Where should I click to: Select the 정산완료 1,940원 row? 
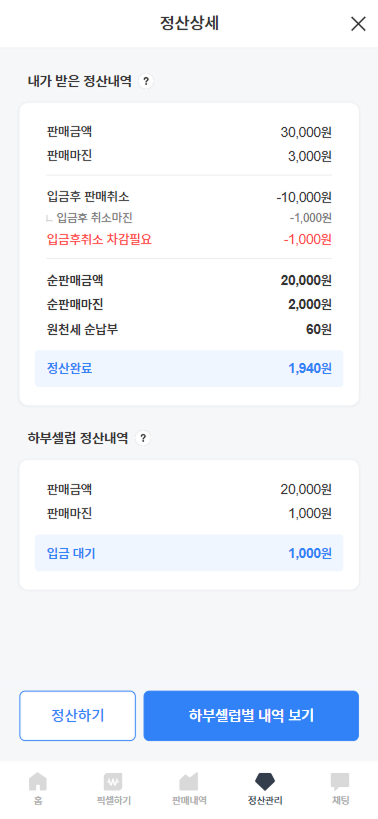tap(189, 368)
